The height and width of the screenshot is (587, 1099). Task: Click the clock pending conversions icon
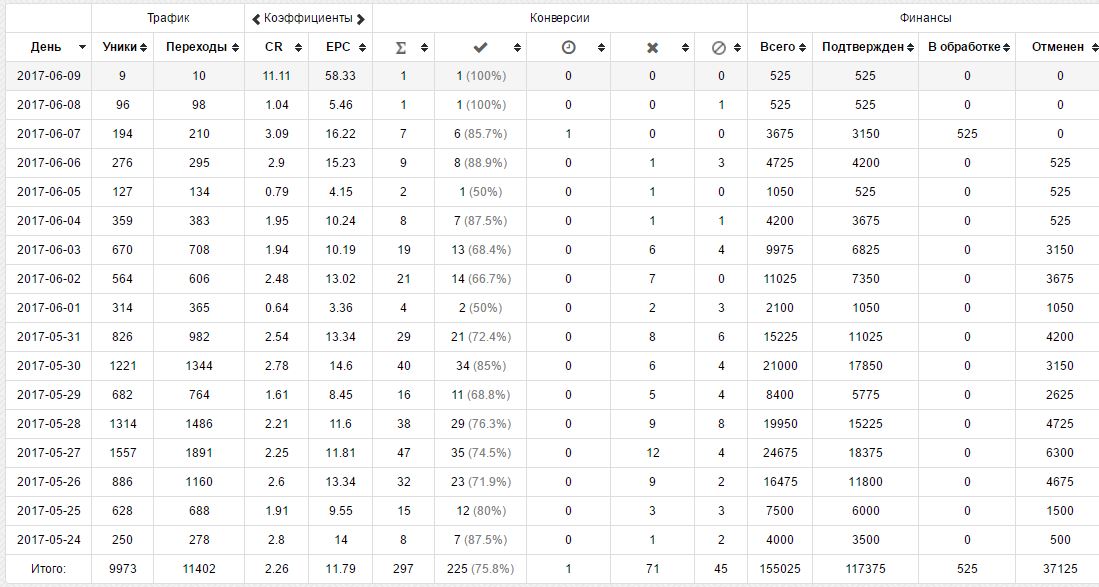click(568, 48)
